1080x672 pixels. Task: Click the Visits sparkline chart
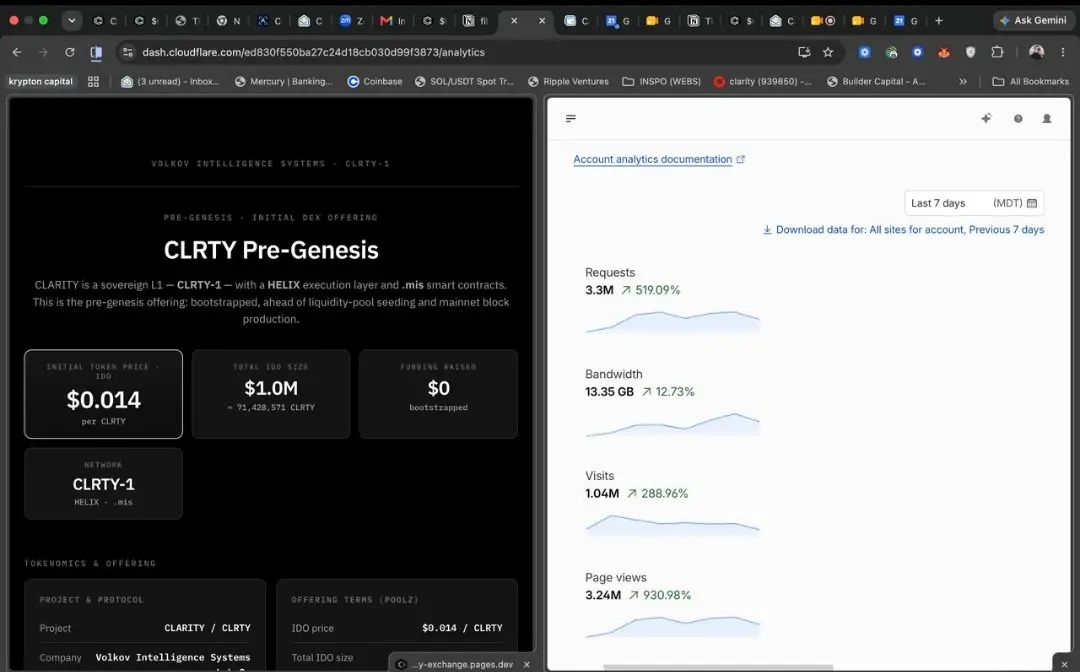tap(672, 525)
